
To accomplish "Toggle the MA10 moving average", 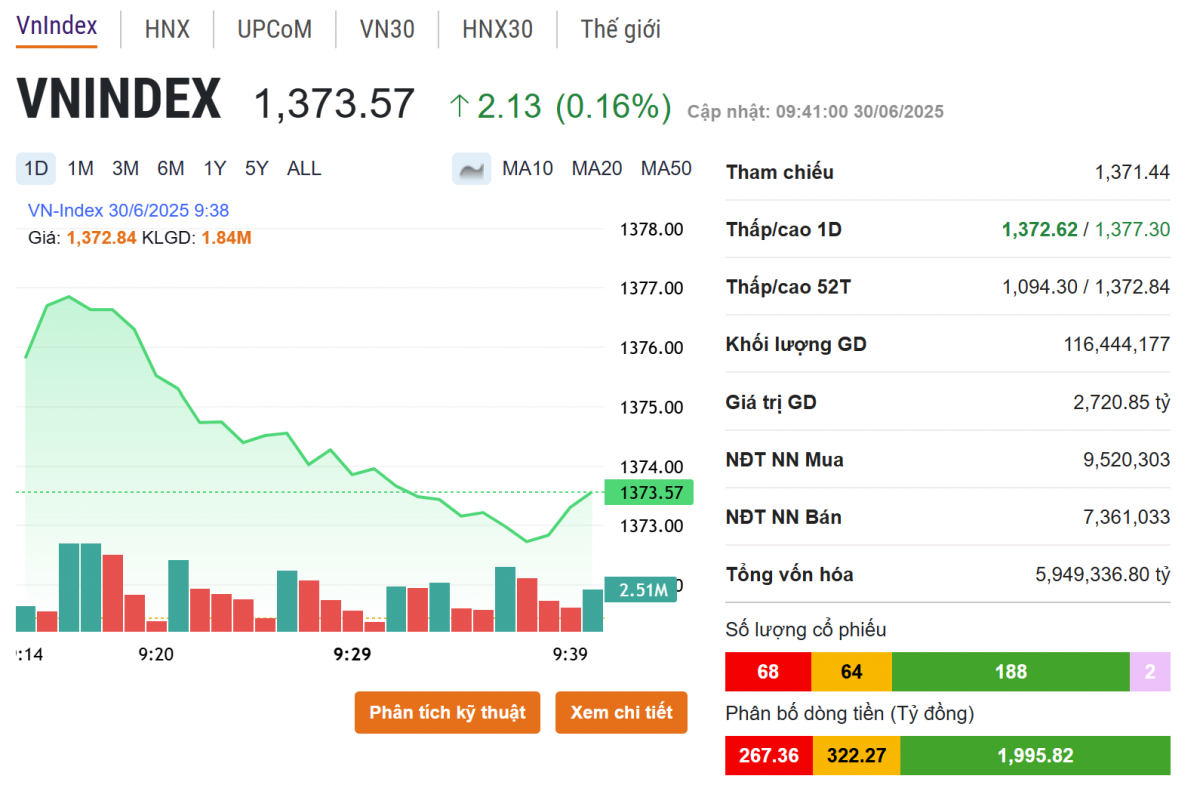I will click(x=527, y=169).
